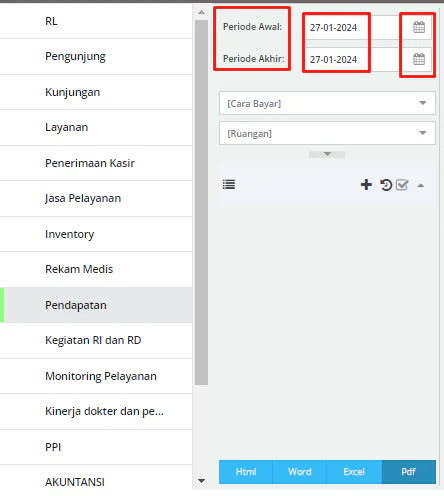Select Pdf output format
Image resolution: width=444 pixels, height=496 pixels.
click(x=409, y=472)
